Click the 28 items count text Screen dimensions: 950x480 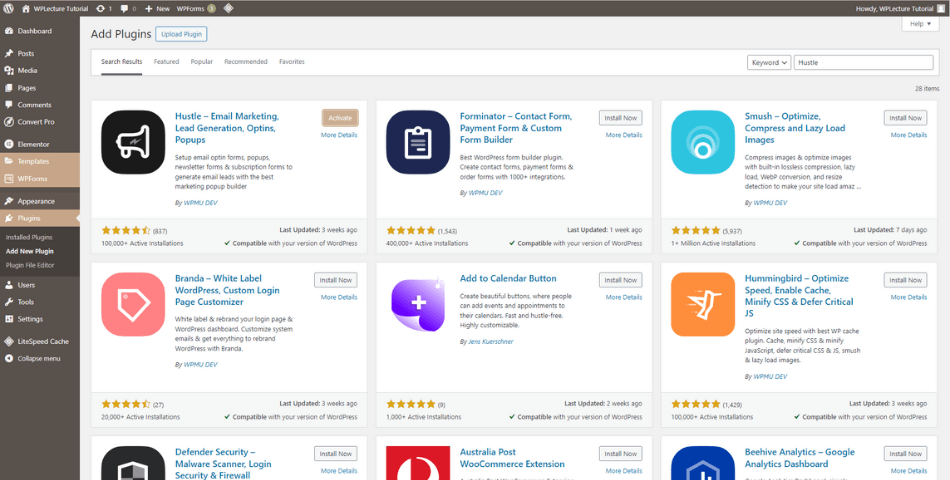[928, 88]
